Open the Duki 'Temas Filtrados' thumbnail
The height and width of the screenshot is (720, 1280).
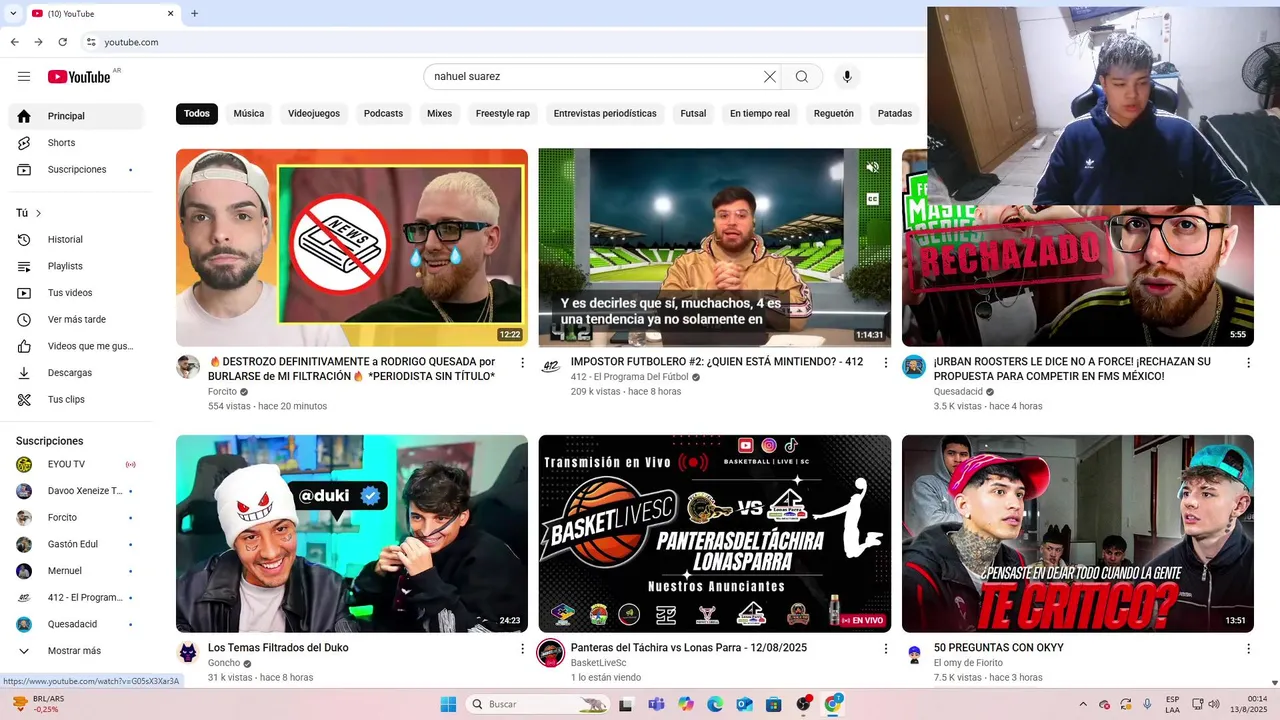click(x=352, y=534)
